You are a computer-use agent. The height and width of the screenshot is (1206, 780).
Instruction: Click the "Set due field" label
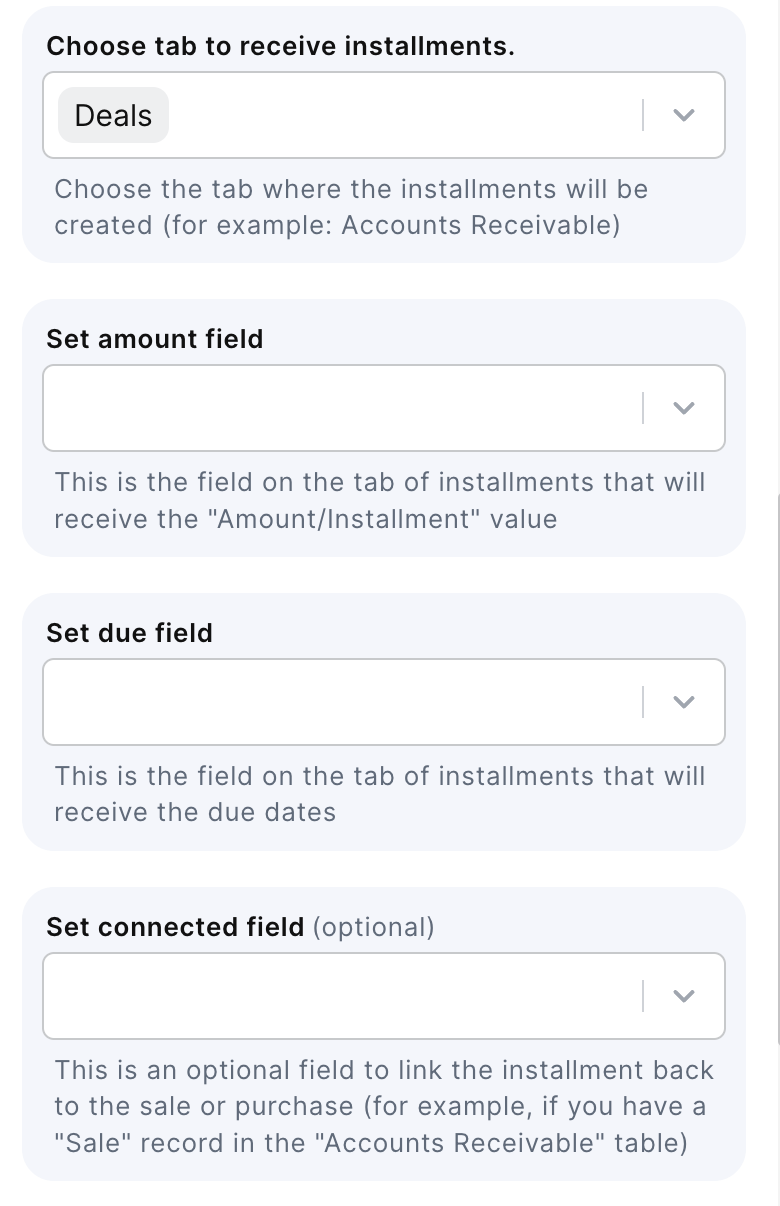pos(130,633)
